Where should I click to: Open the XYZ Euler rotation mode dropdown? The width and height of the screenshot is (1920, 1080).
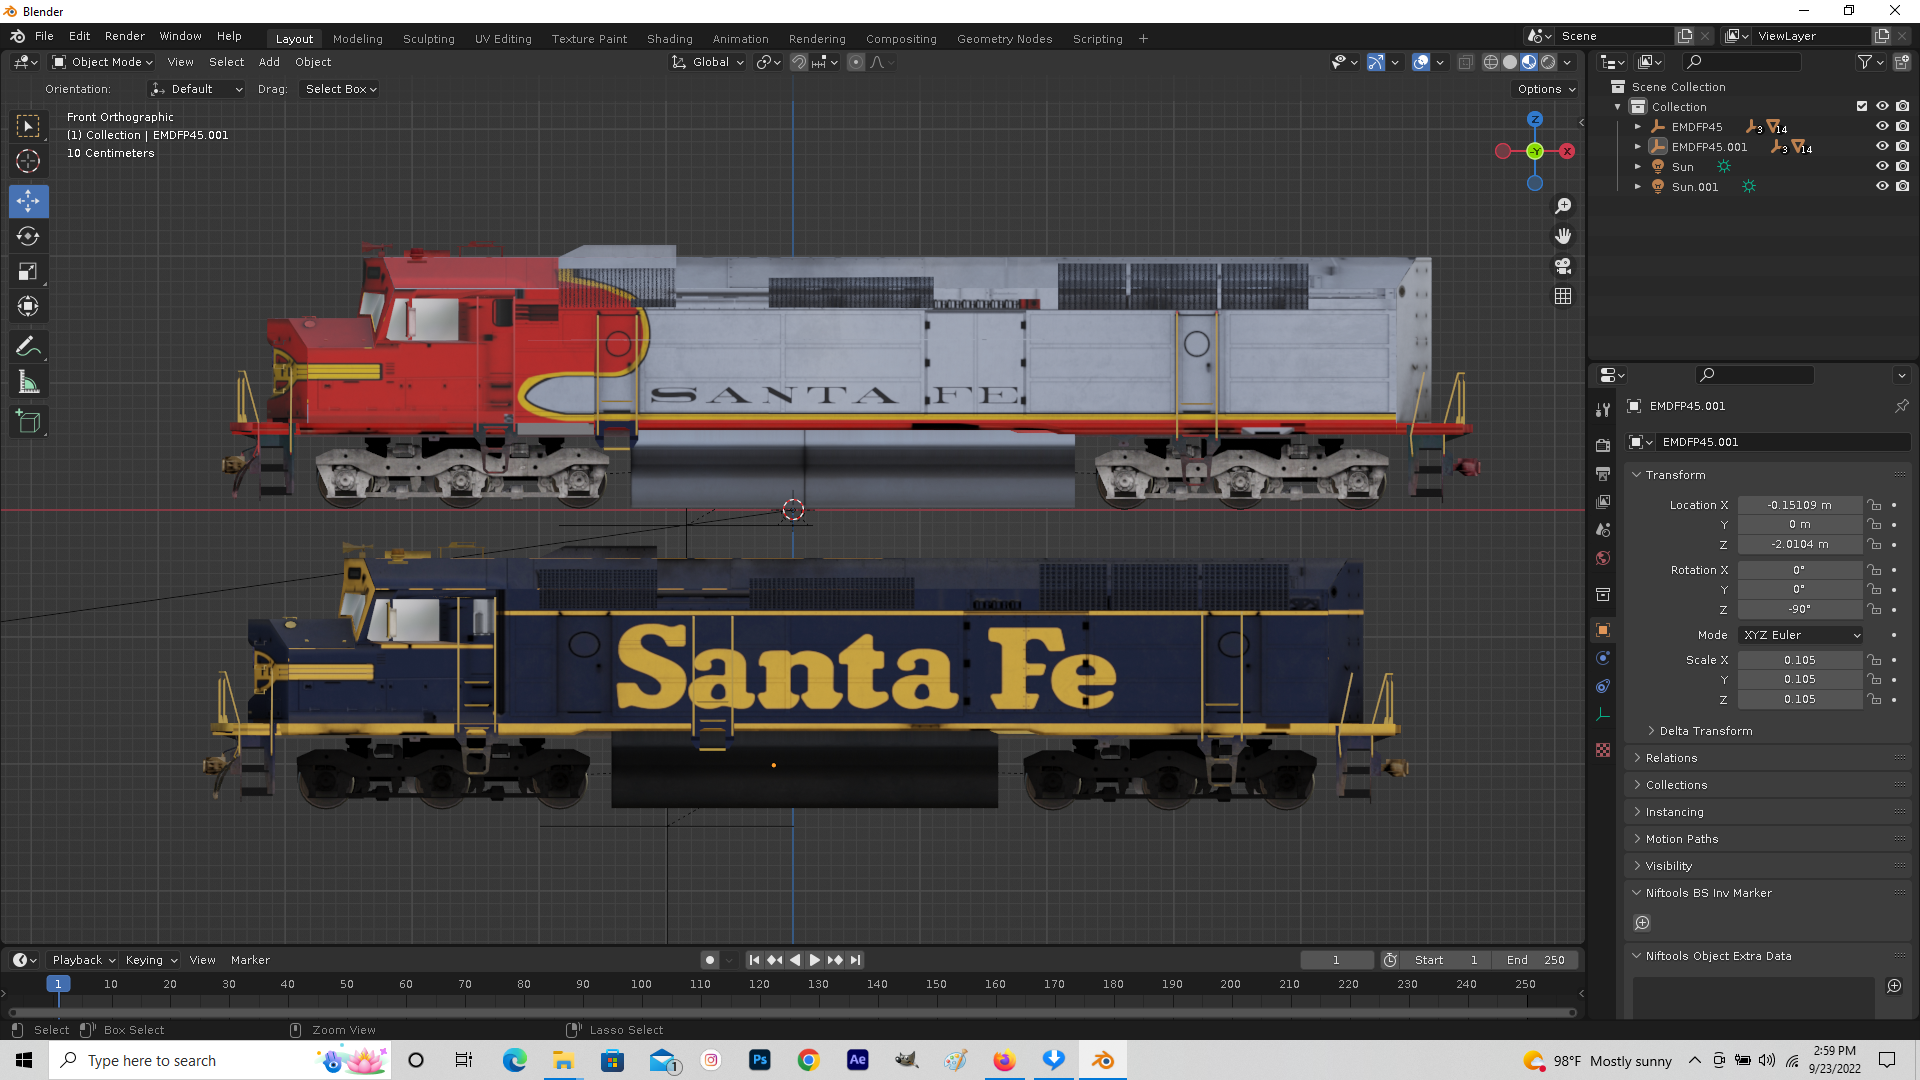[x=1801, y=635]
